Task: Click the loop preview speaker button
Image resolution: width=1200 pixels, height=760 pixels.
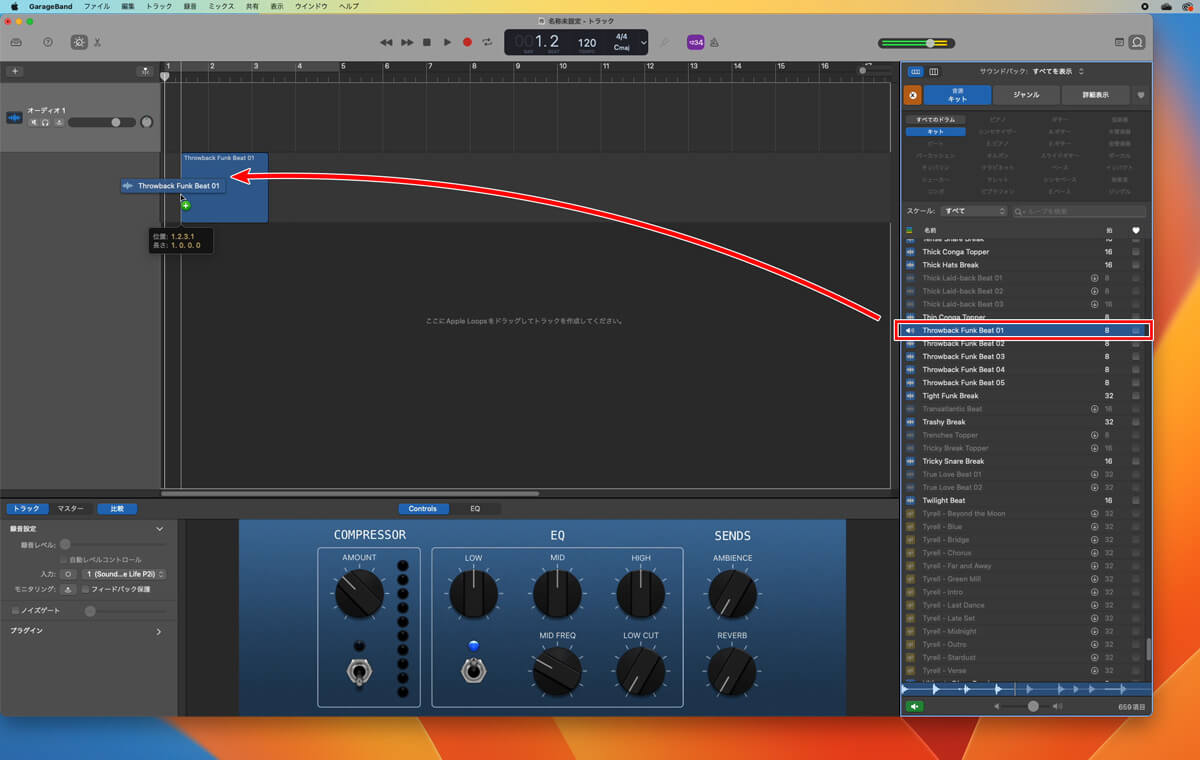Action: pos(913,706)
